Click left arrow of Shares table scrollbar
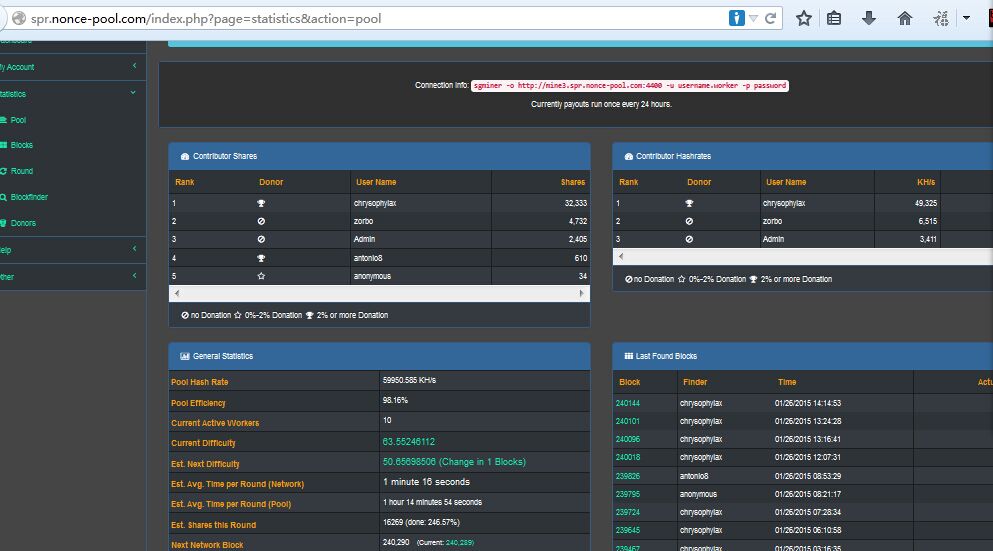 177,293
